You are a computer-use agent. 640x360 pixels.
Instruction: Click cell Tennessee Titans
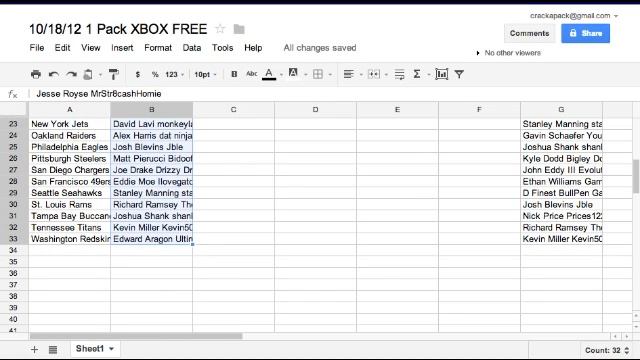(69, 227)
